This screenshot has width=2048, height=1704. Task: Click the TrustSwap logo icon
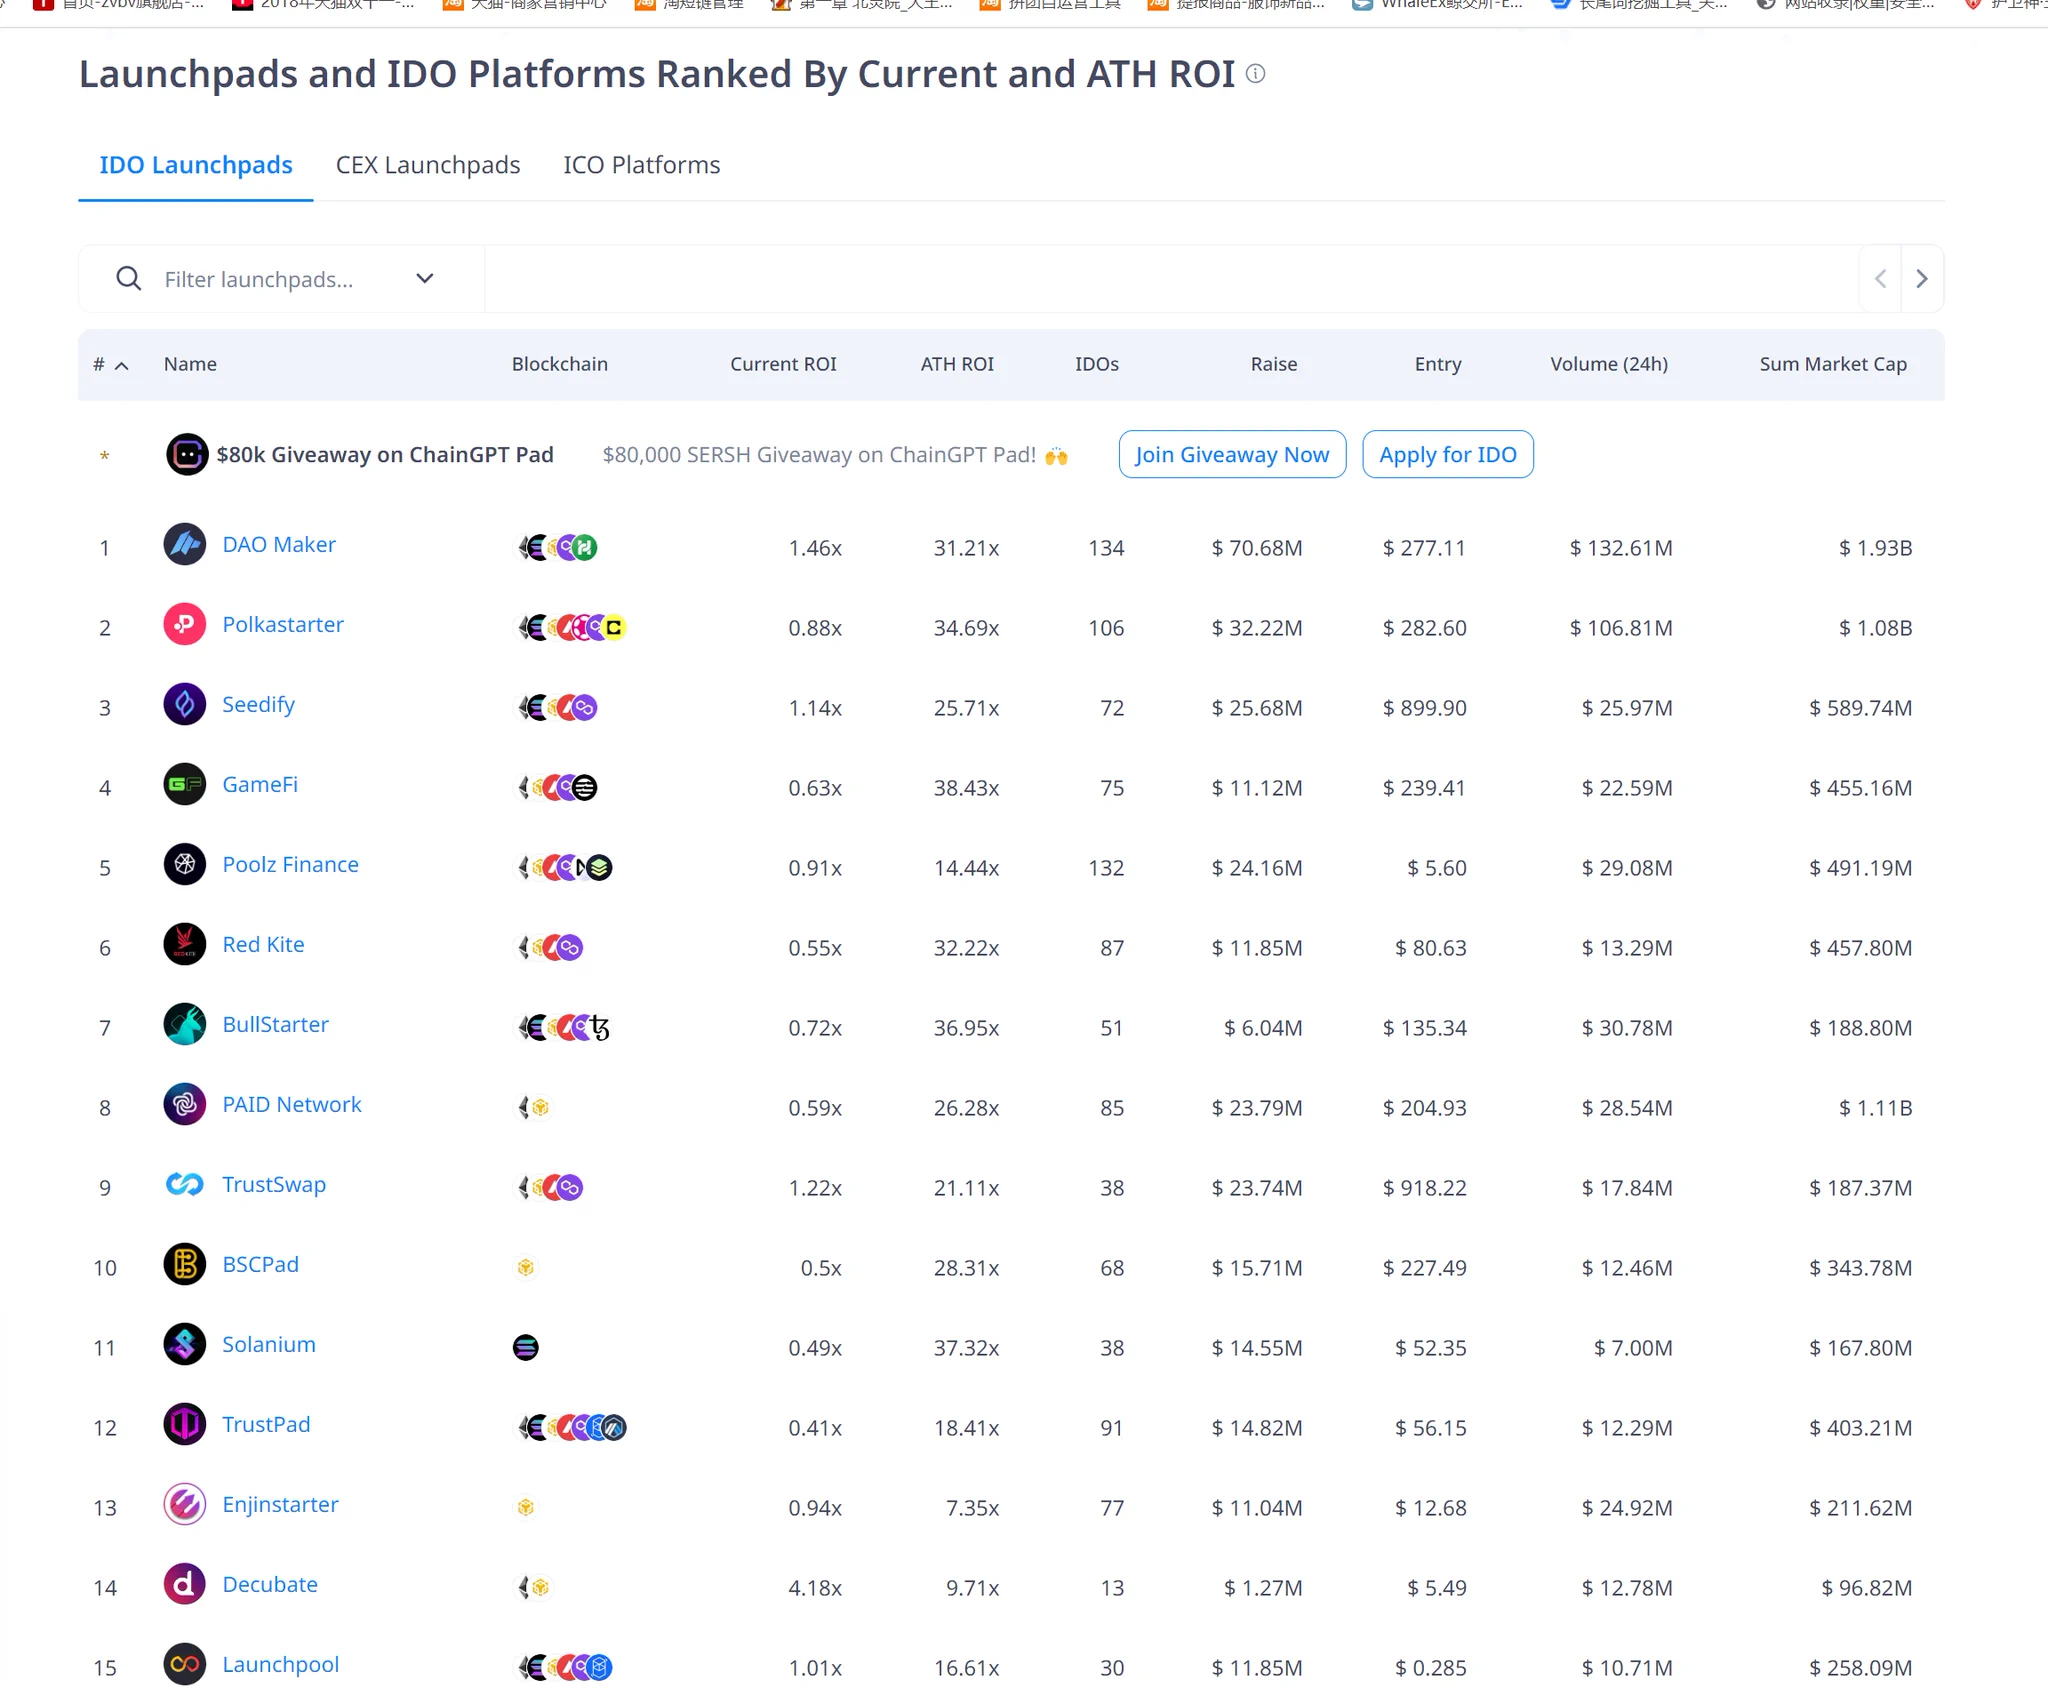pos(185,1185)
